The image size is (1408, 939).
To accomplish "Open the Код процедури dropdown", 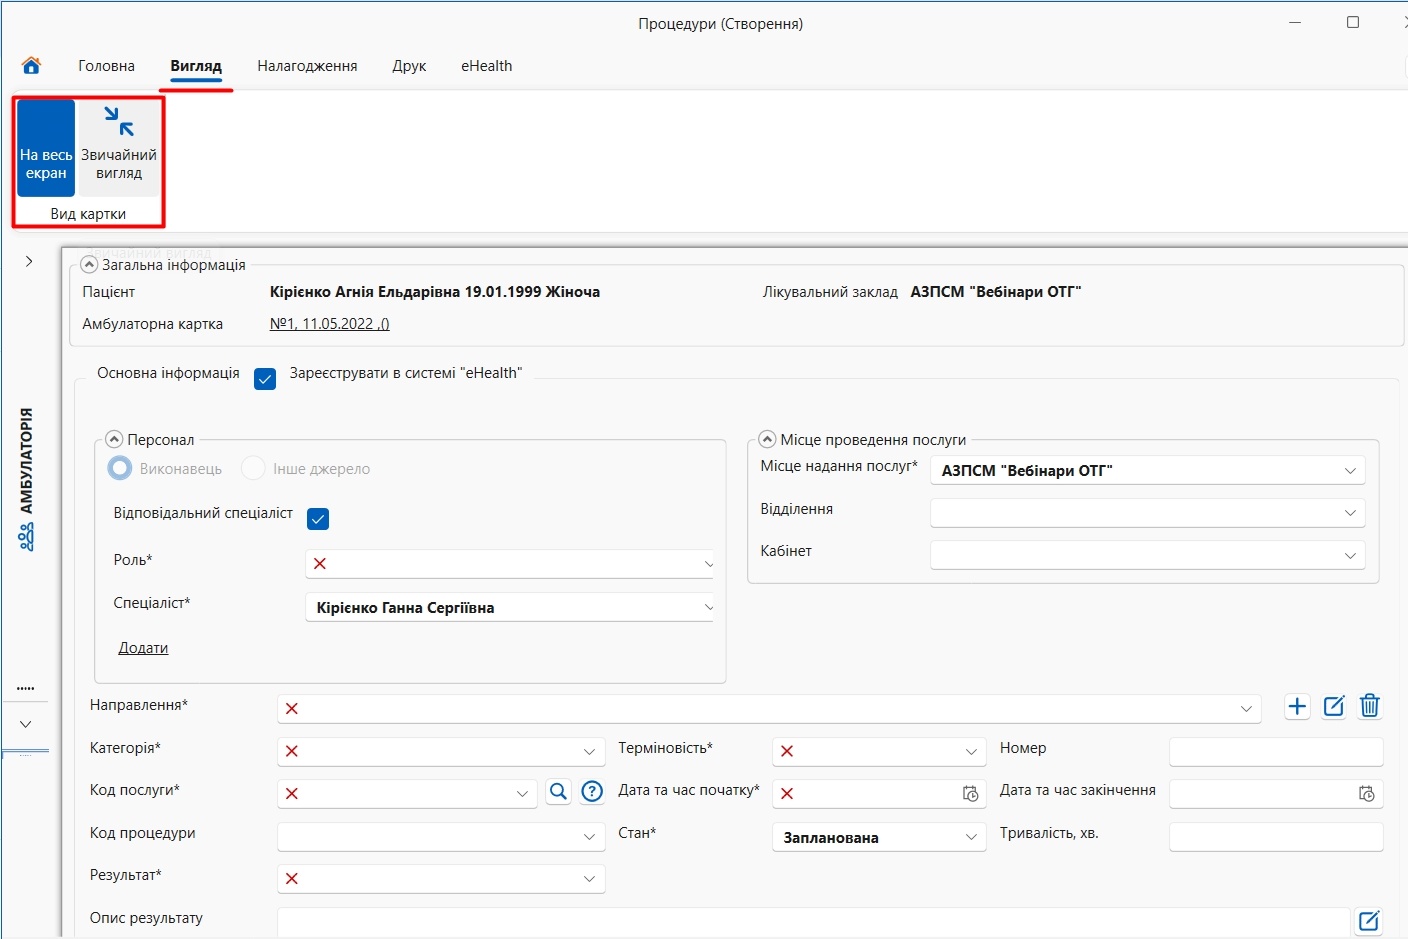I will pos(589,836).
